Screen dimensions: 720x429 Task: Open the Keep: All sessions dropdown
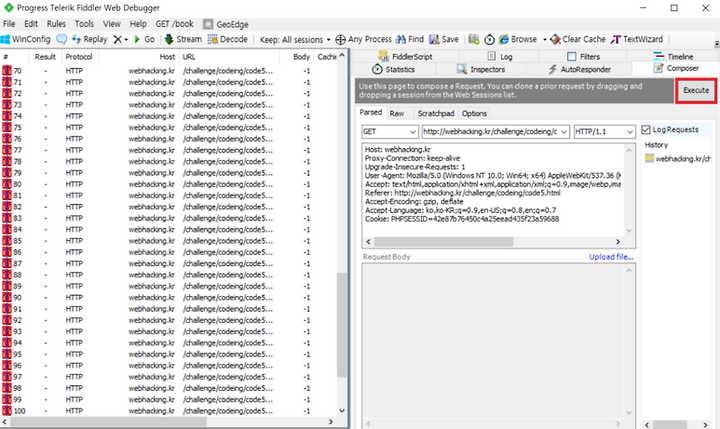point(295,40)
